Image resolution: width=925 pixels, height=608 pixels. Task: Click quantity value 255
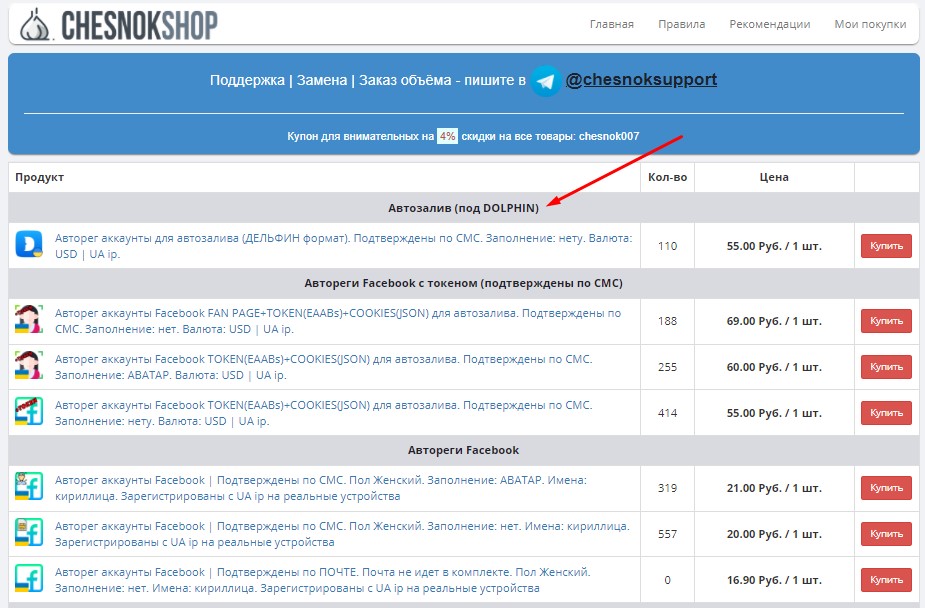[667, 367]
